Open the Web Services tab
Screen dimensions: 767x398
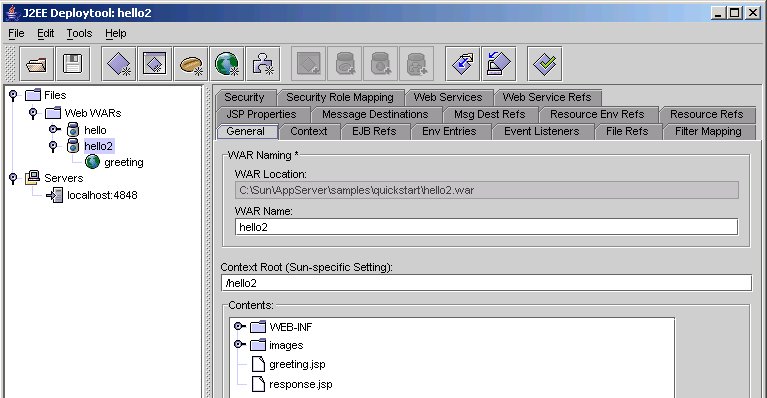point(448,97)
